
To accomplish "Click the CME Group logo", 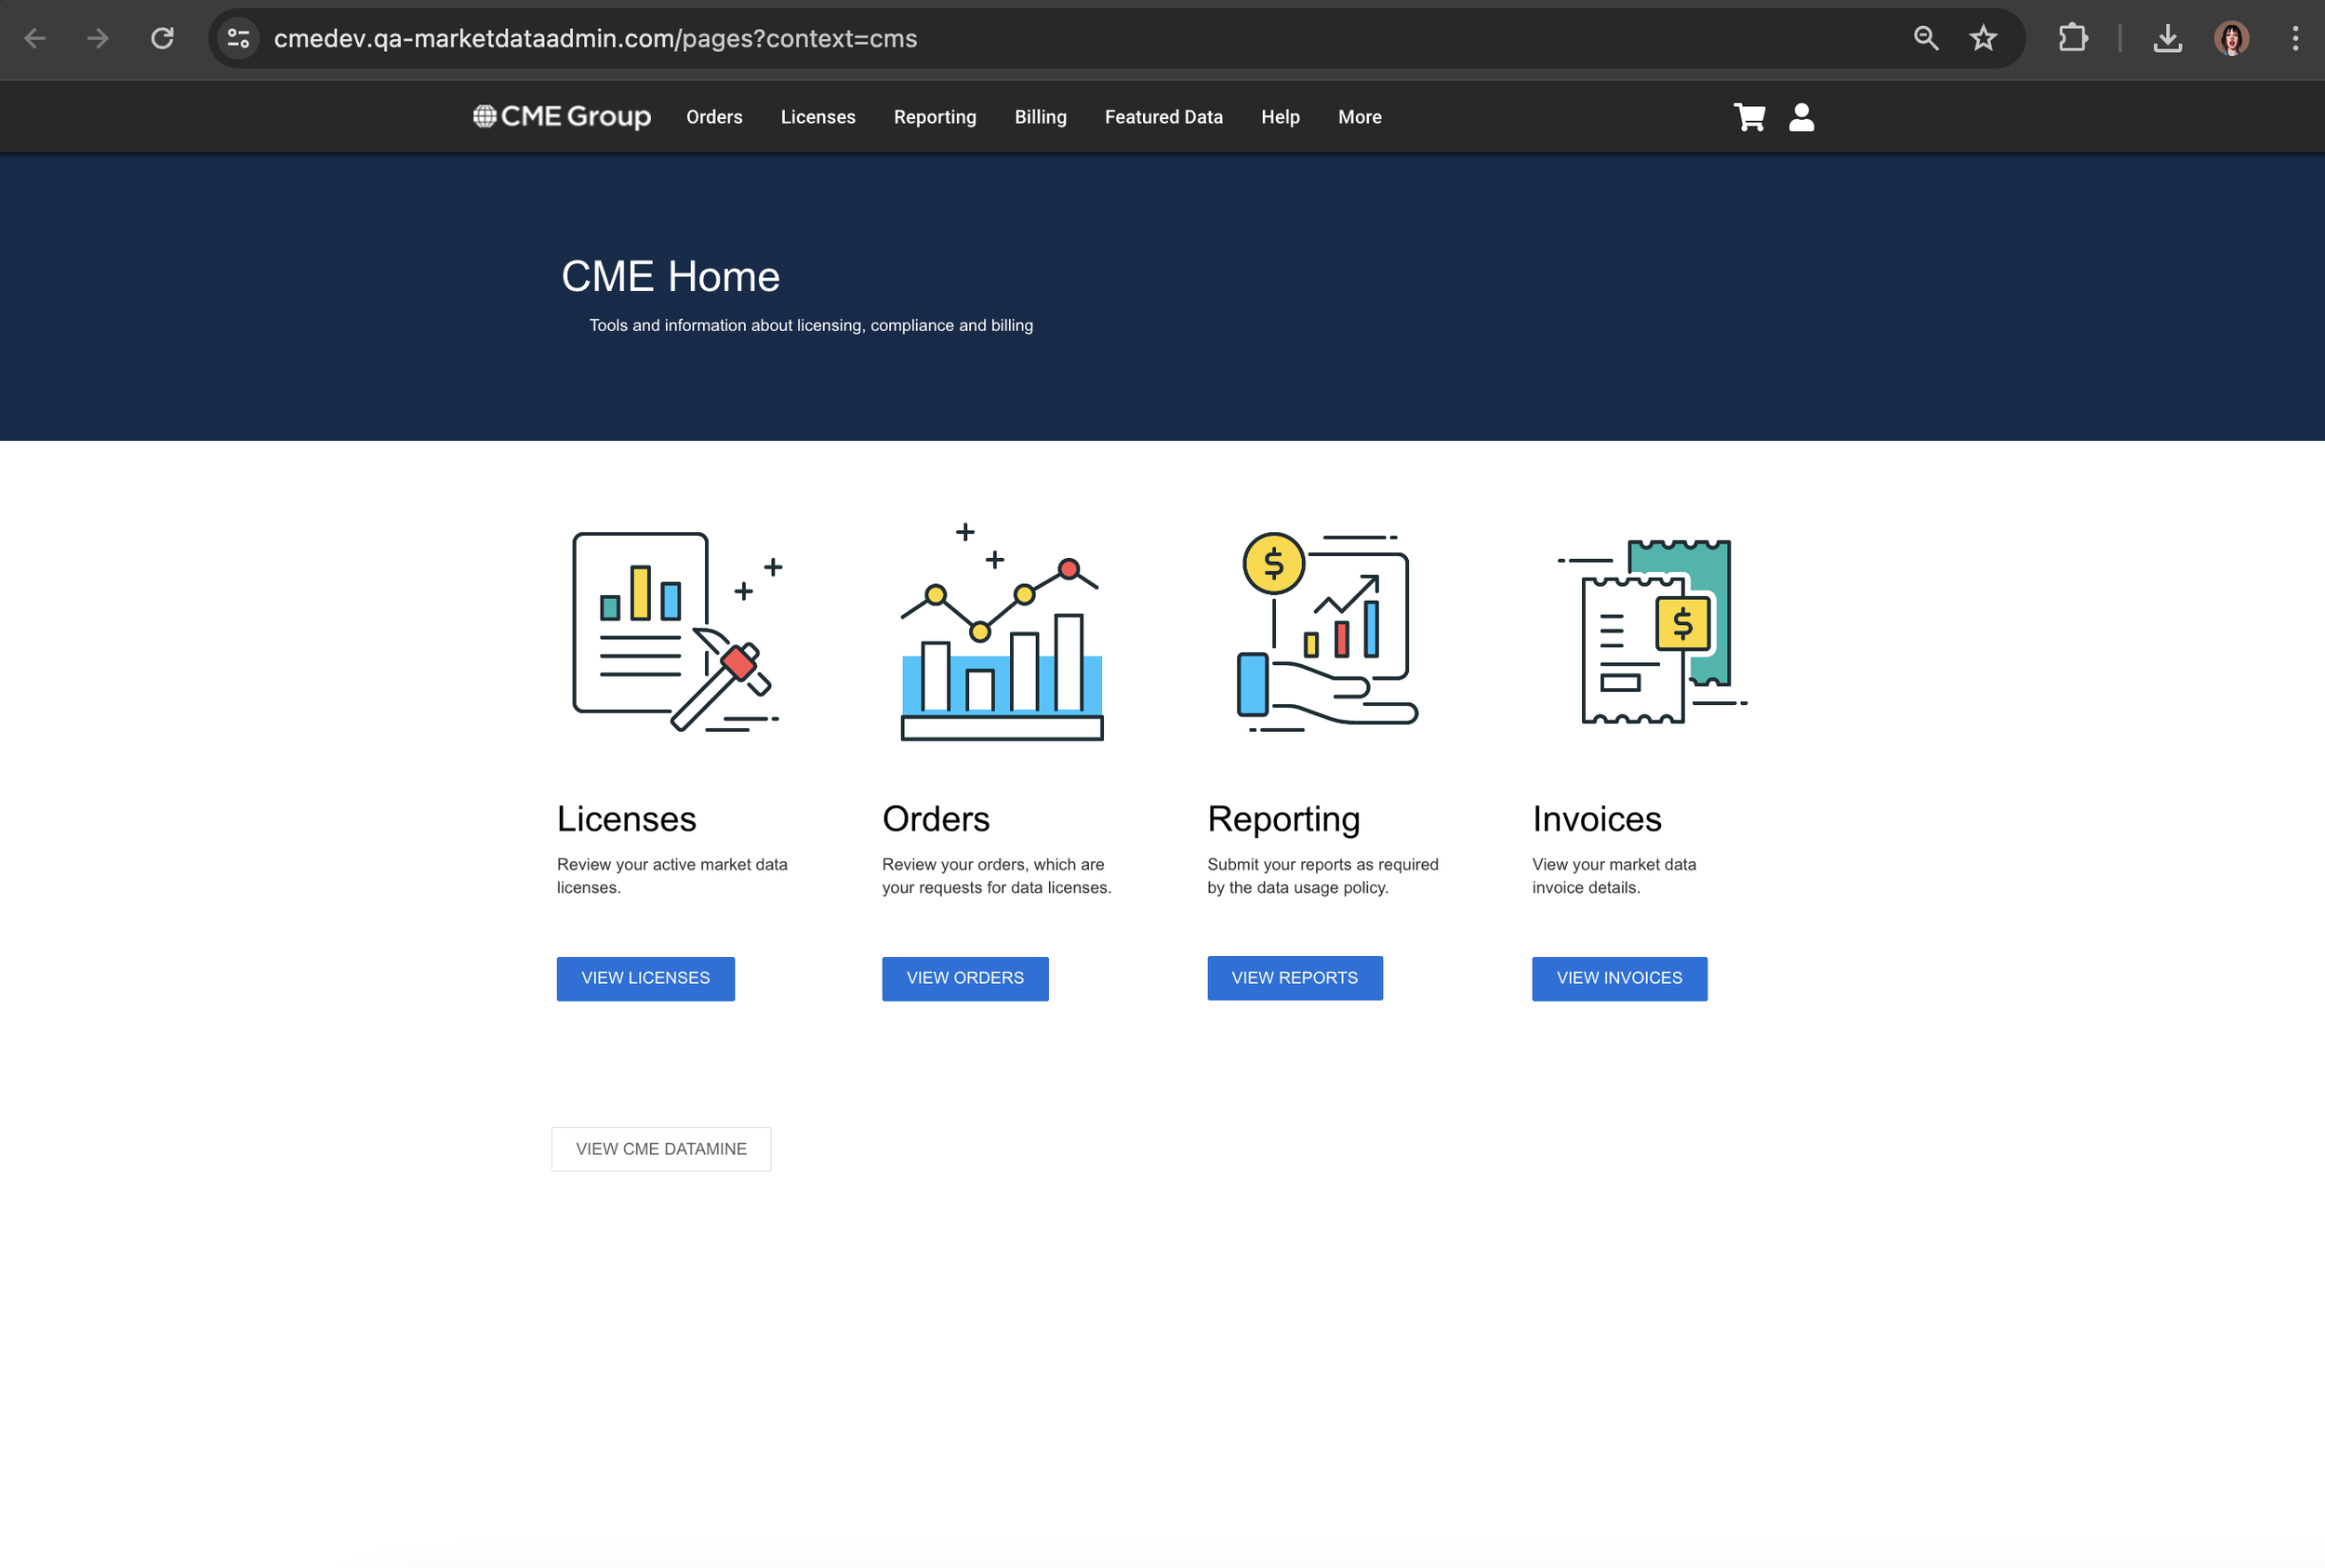I will [561, 116].
